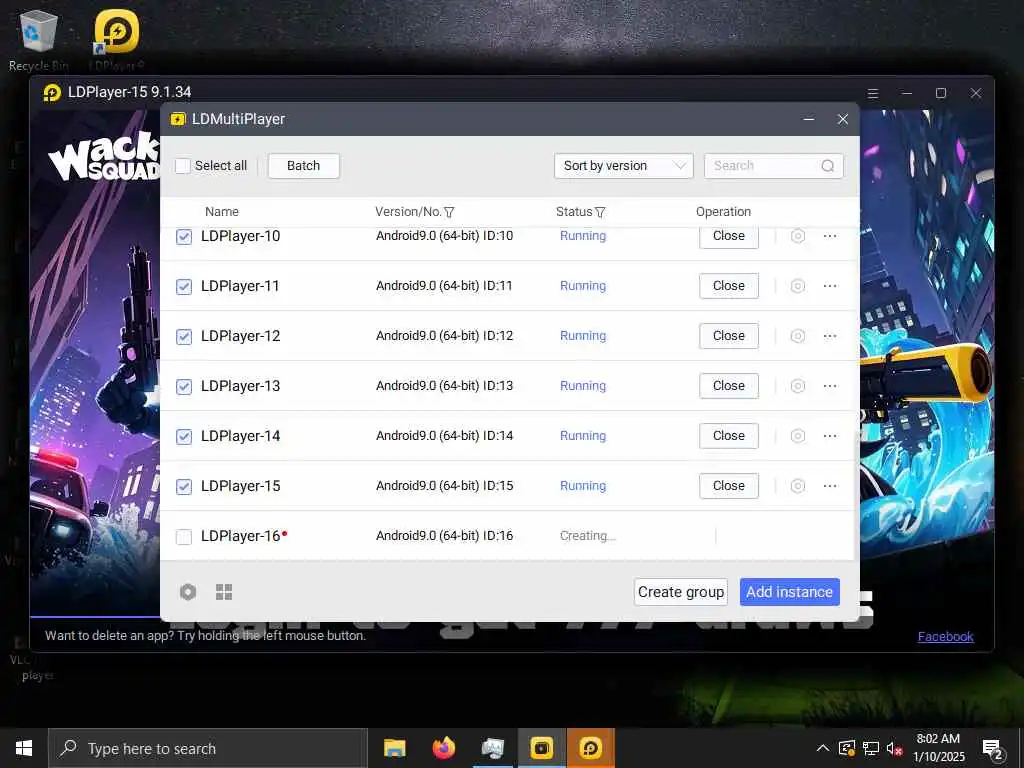Close the LDPlayer-11 instance
This screenshot has height=768, width=1024.
coord(729,286)
